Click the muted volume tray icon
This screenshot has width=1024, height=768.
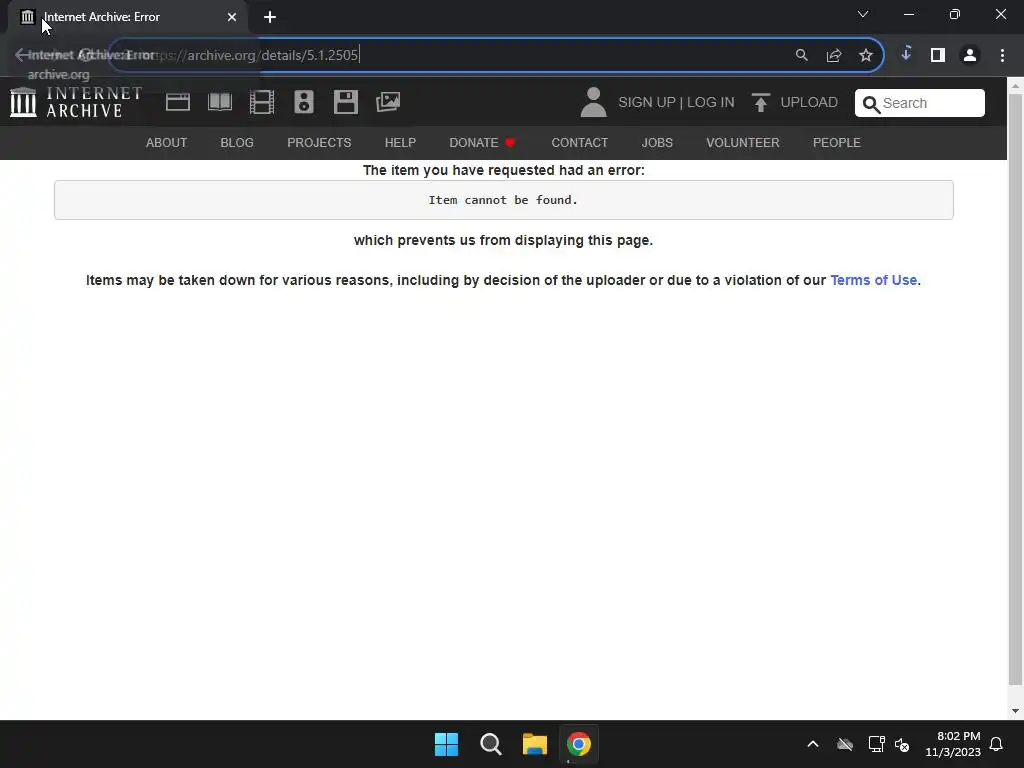[902, 744]
